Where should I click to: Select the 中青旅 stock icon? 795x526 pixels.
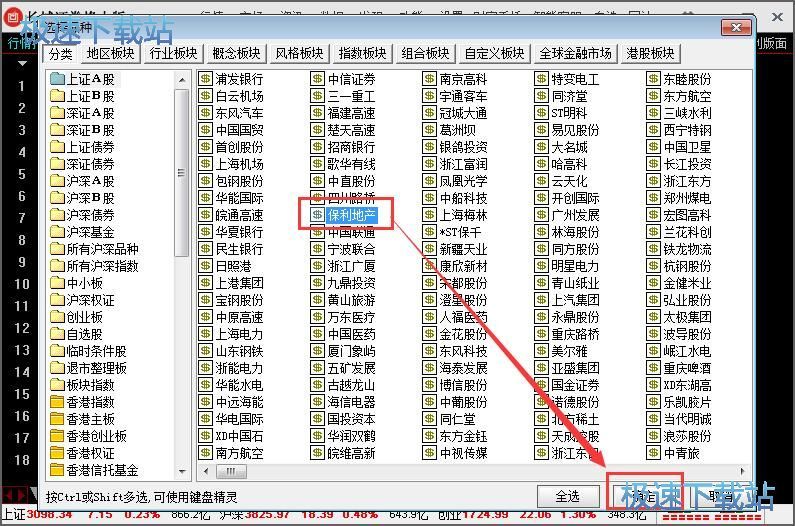pyautogui.click(x=654, y=453)
